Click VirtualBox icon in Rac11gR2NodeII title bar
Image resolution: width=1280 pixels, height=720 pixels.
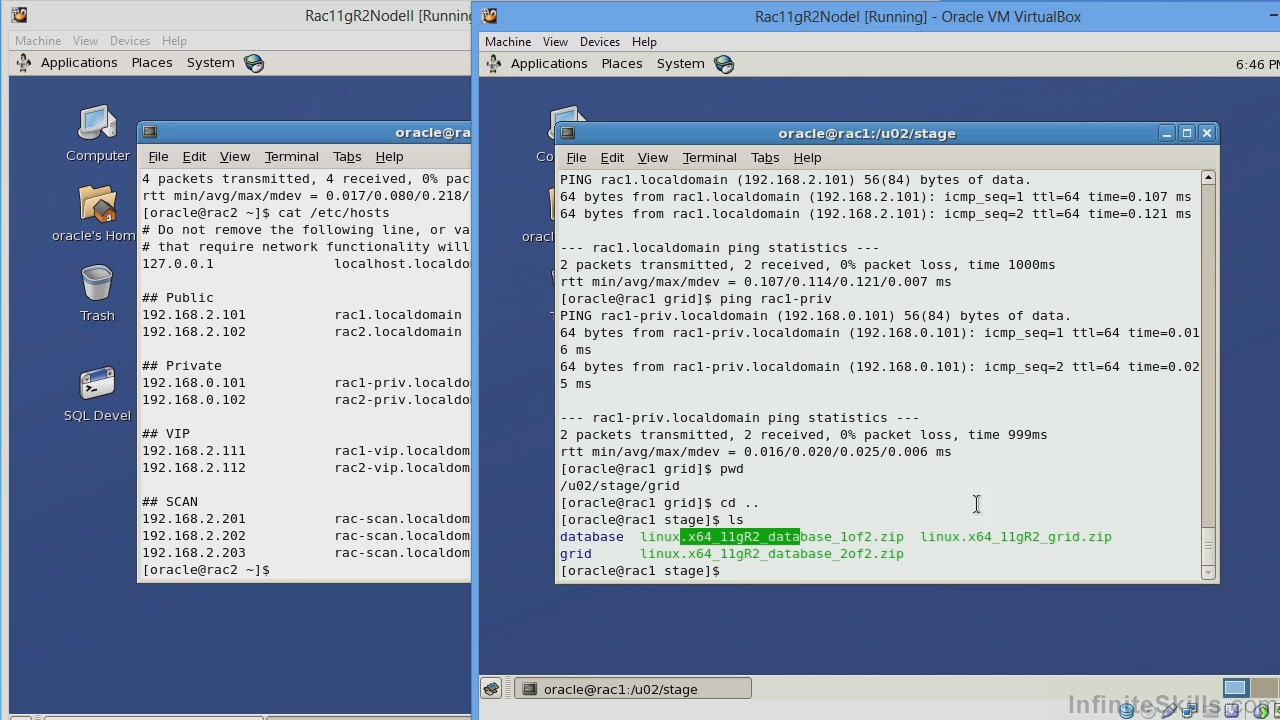tap(19, 15)
